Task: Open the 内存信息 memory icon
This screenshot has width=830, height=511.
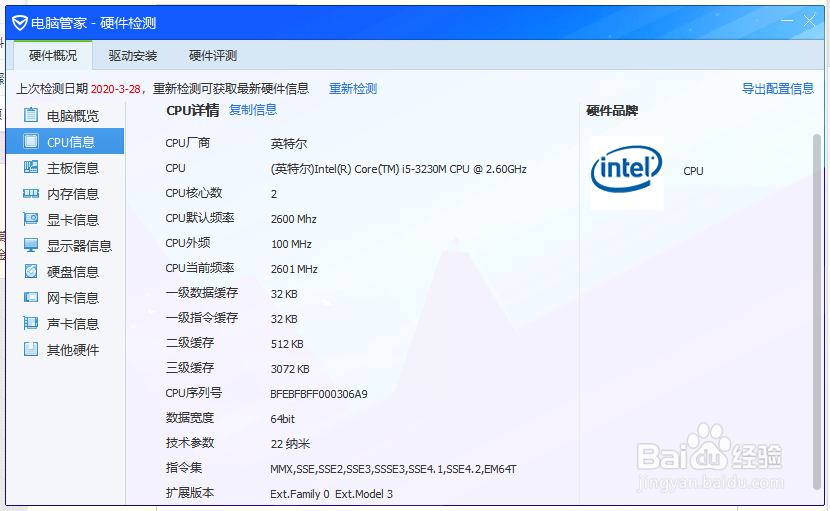Action: (31, 193)
